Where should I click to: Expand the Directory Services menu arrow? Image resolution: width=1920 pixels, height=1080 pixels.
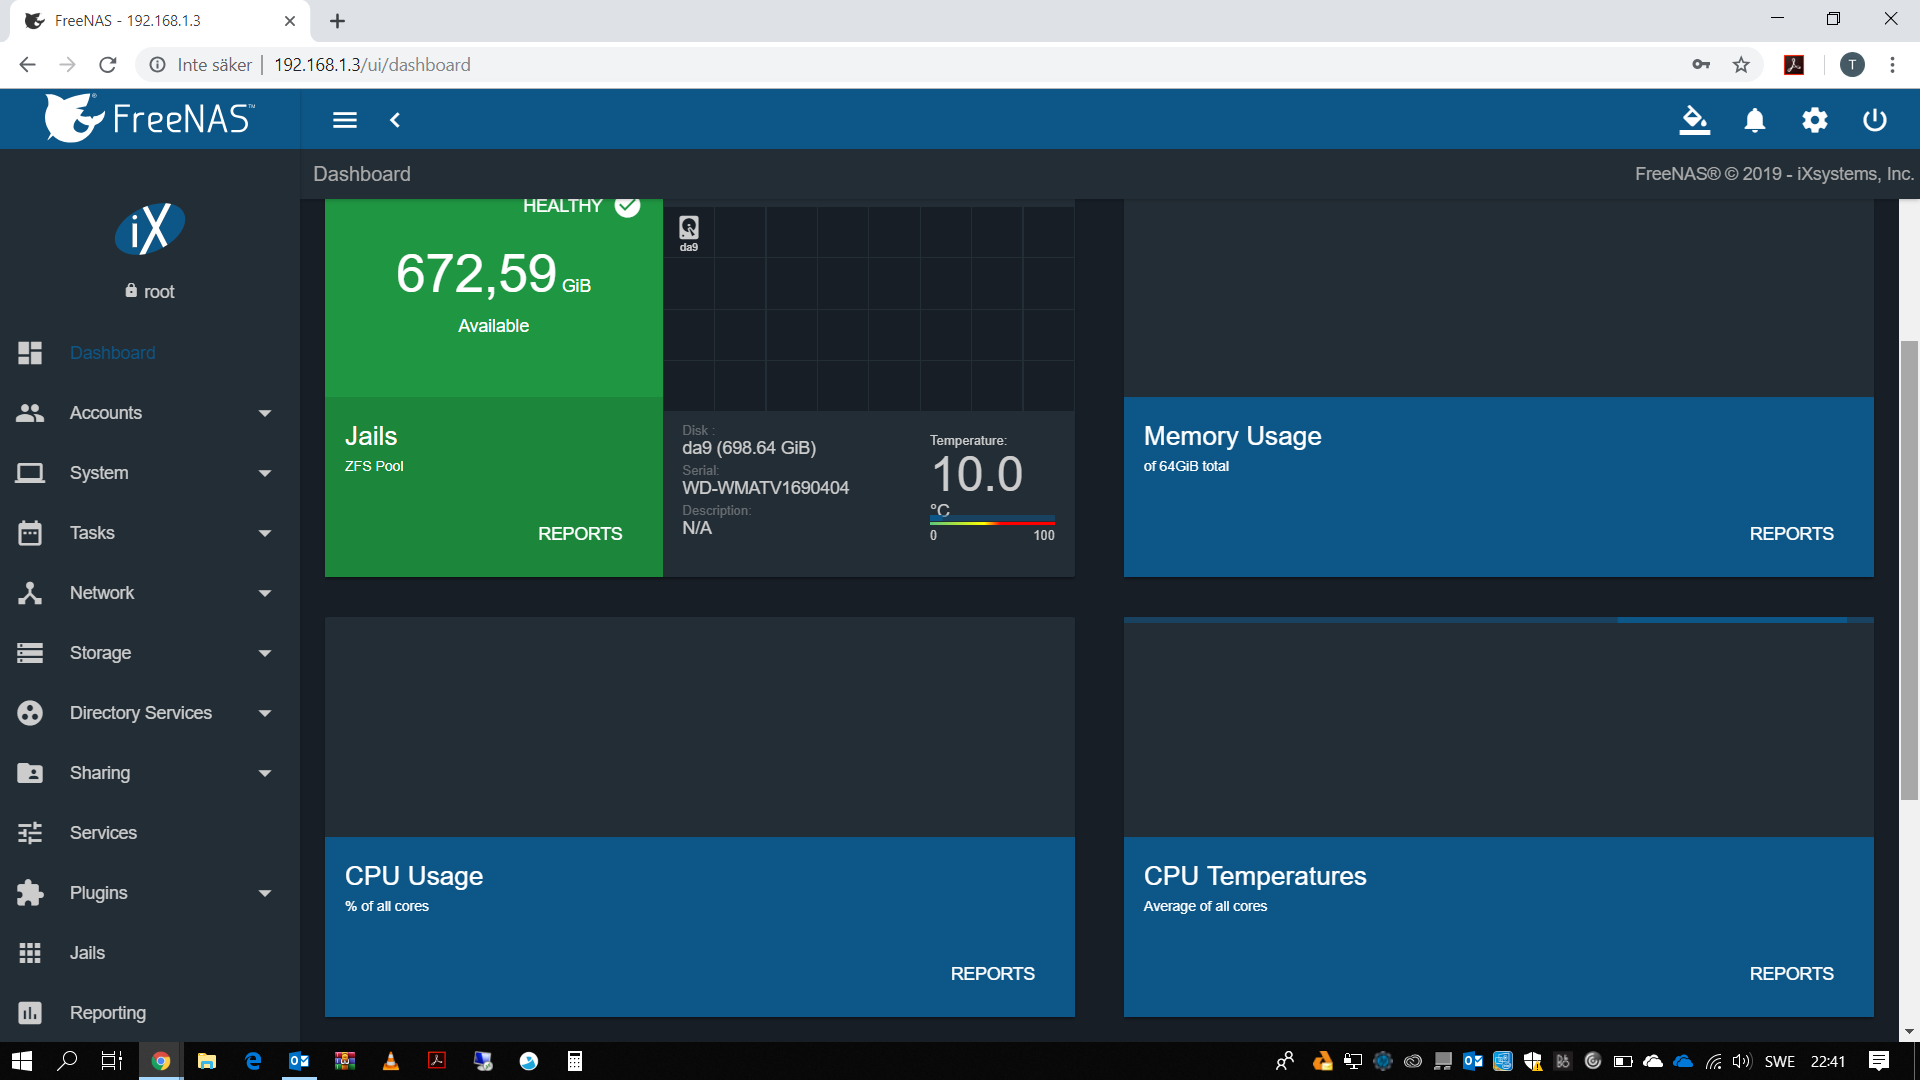265,713
